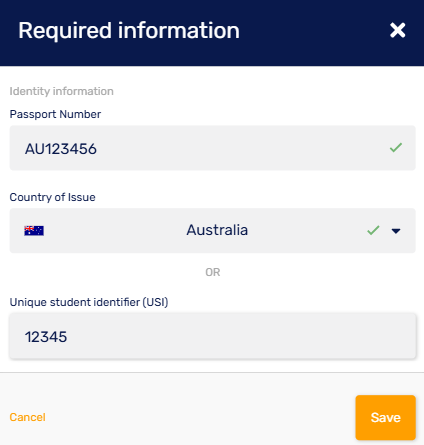Click the Australia country name text
Screen dimensions: 424x445
click(x=217, y=230)
